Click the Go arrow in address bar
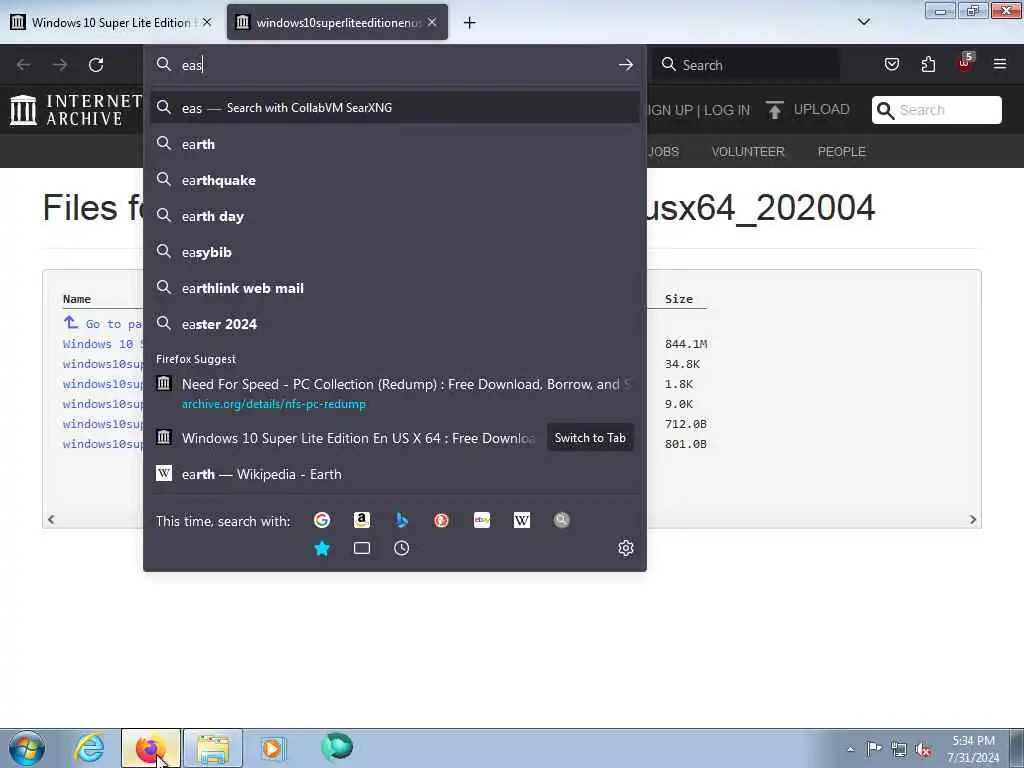 pos(626,65)
